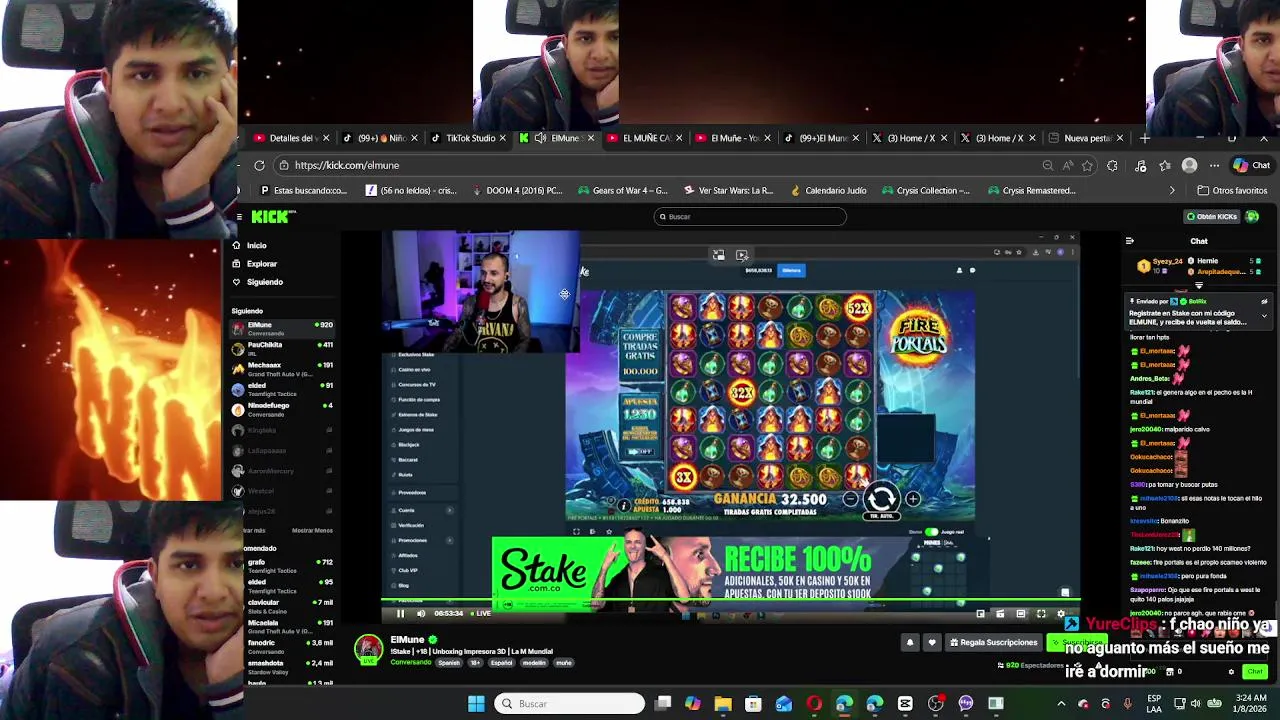Open Ninodefuego channel in sidebar
This screenshot has width=1280, height=720.
[282, 409]
